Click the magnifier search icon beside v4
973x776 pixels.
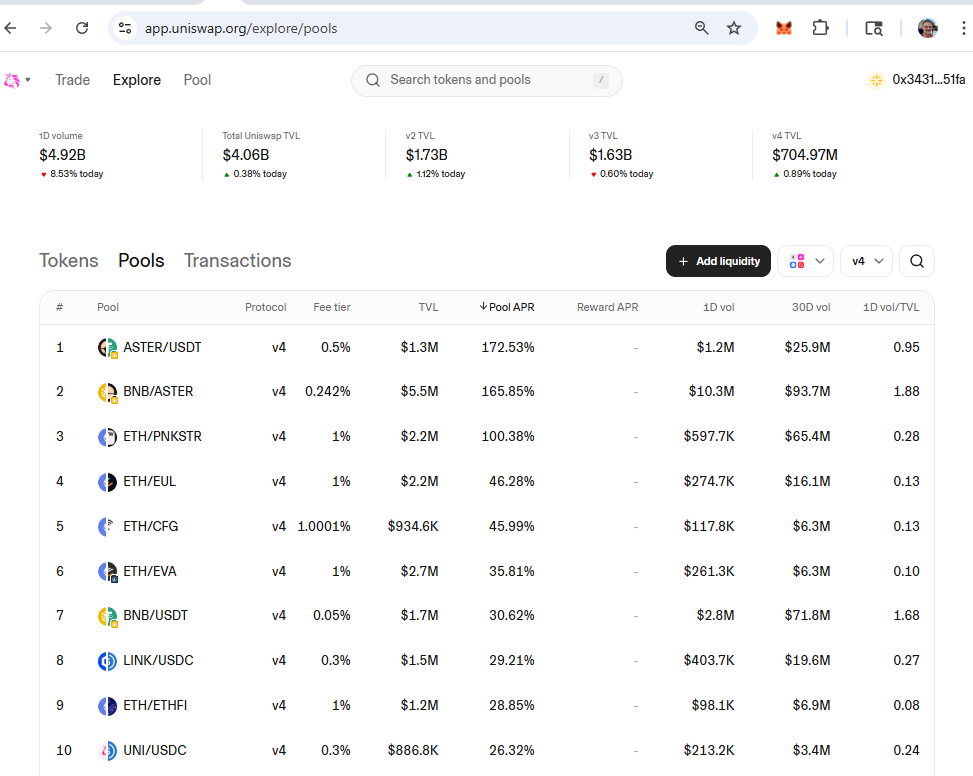point(917,261)
